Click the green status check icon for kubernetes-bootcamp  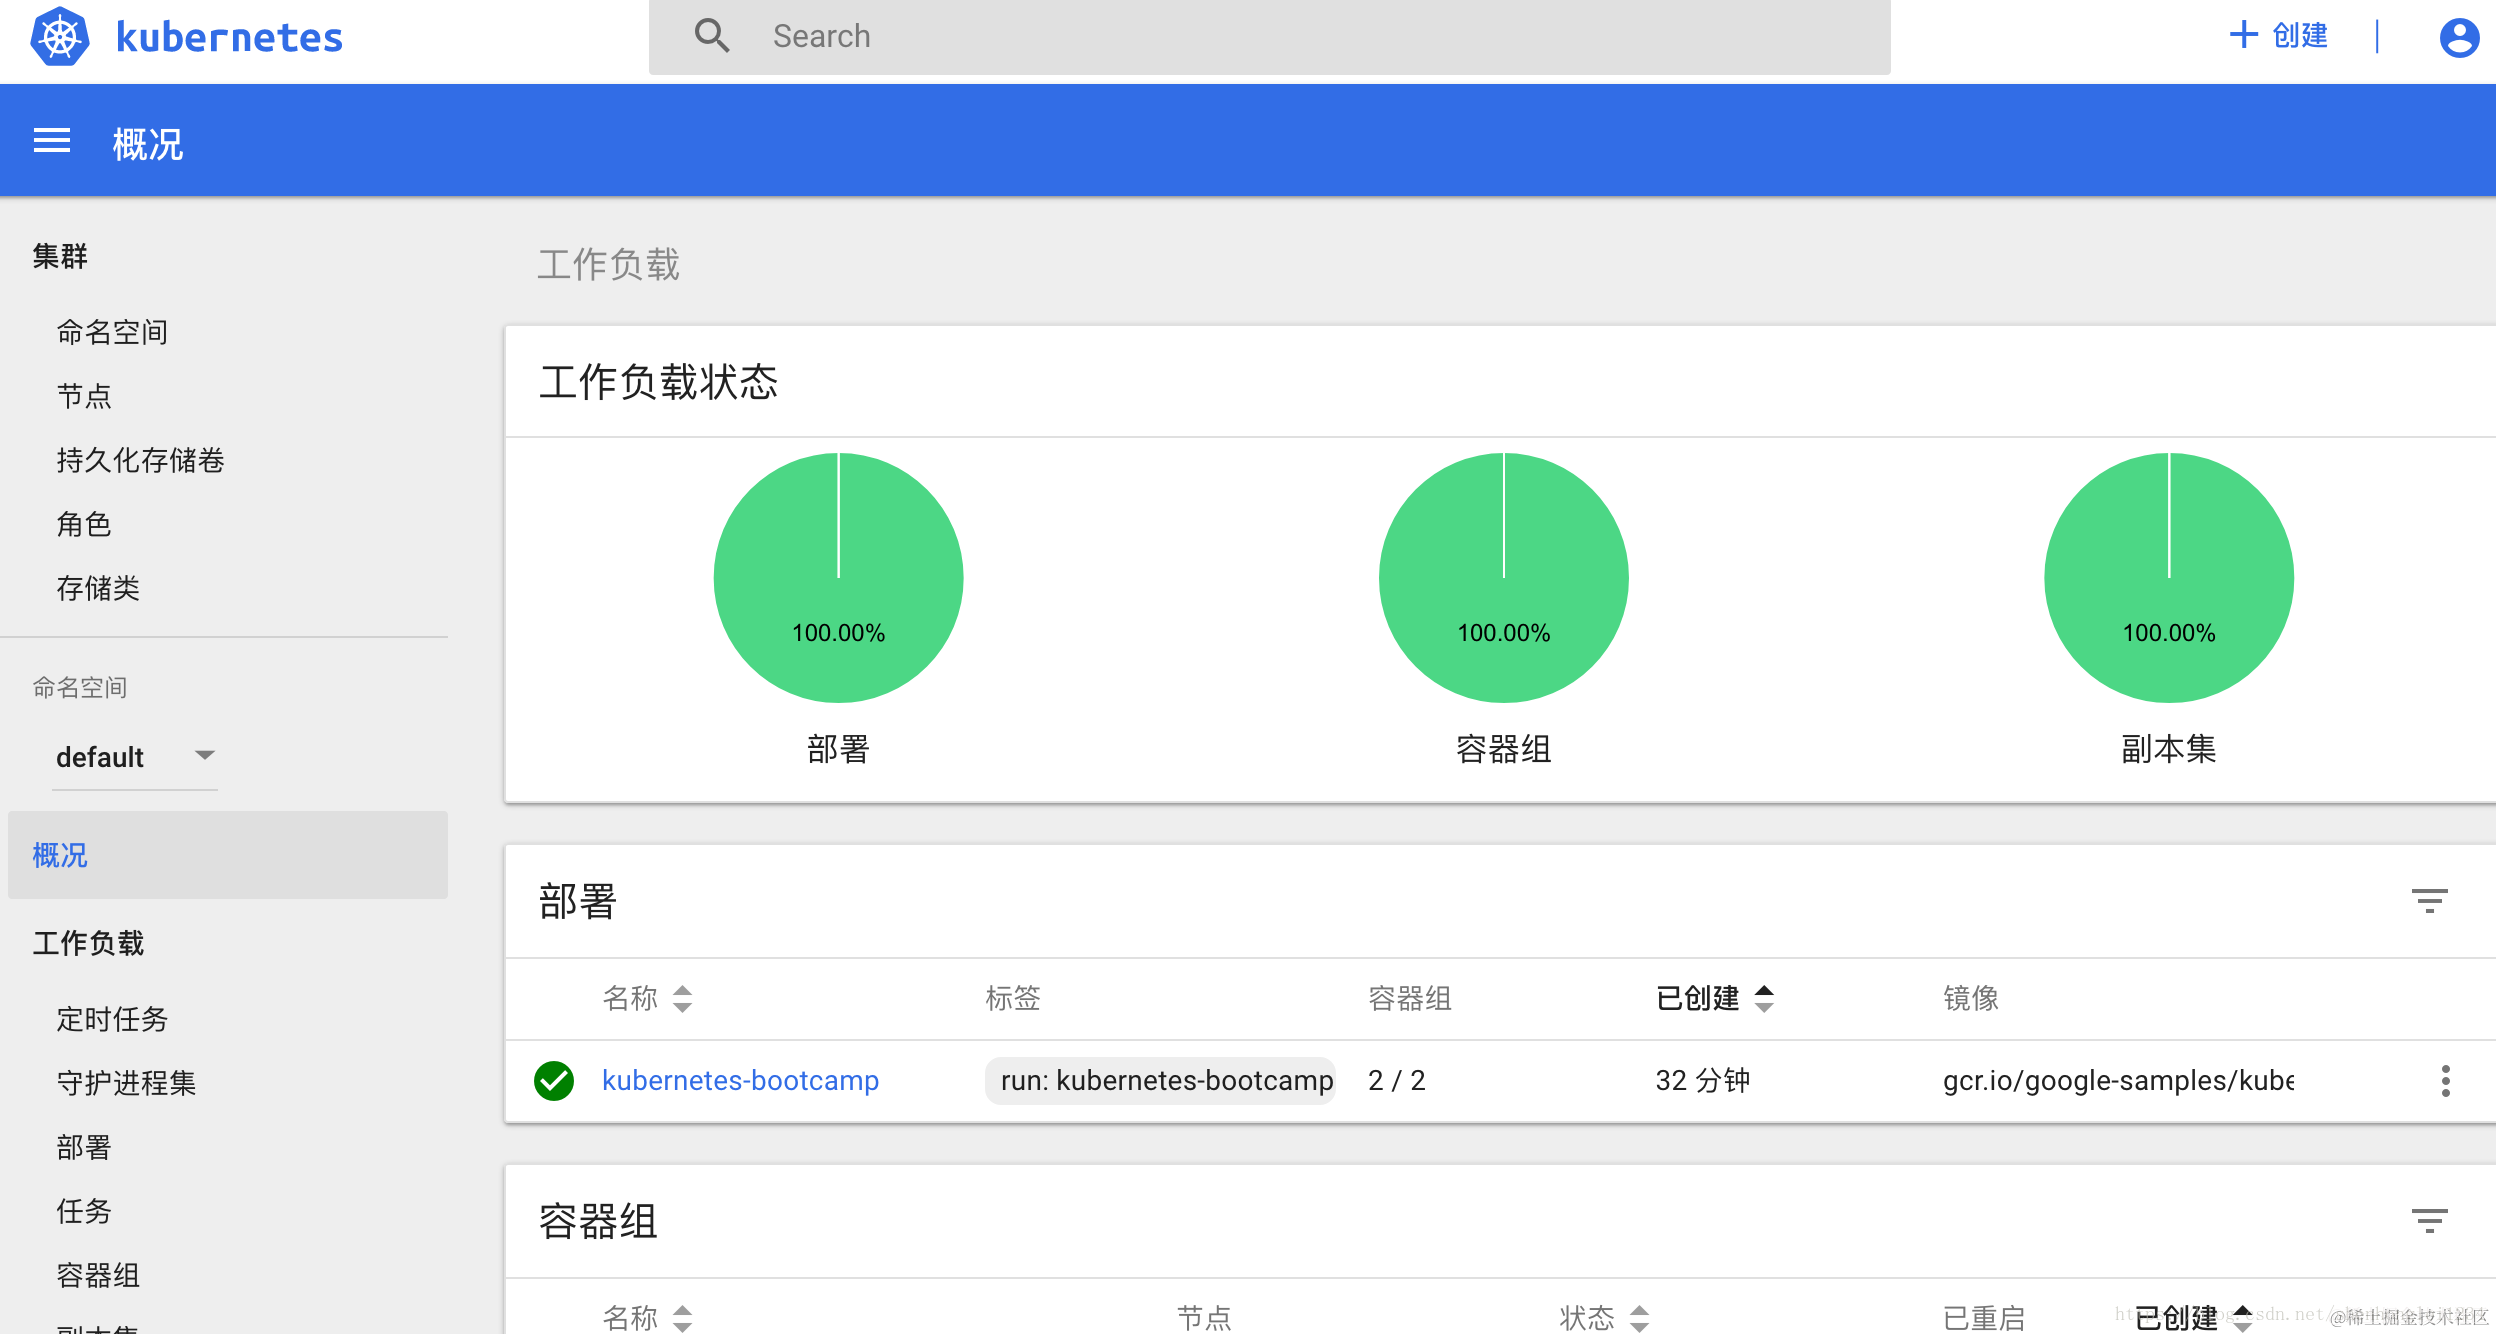(x=555, y=1080)
